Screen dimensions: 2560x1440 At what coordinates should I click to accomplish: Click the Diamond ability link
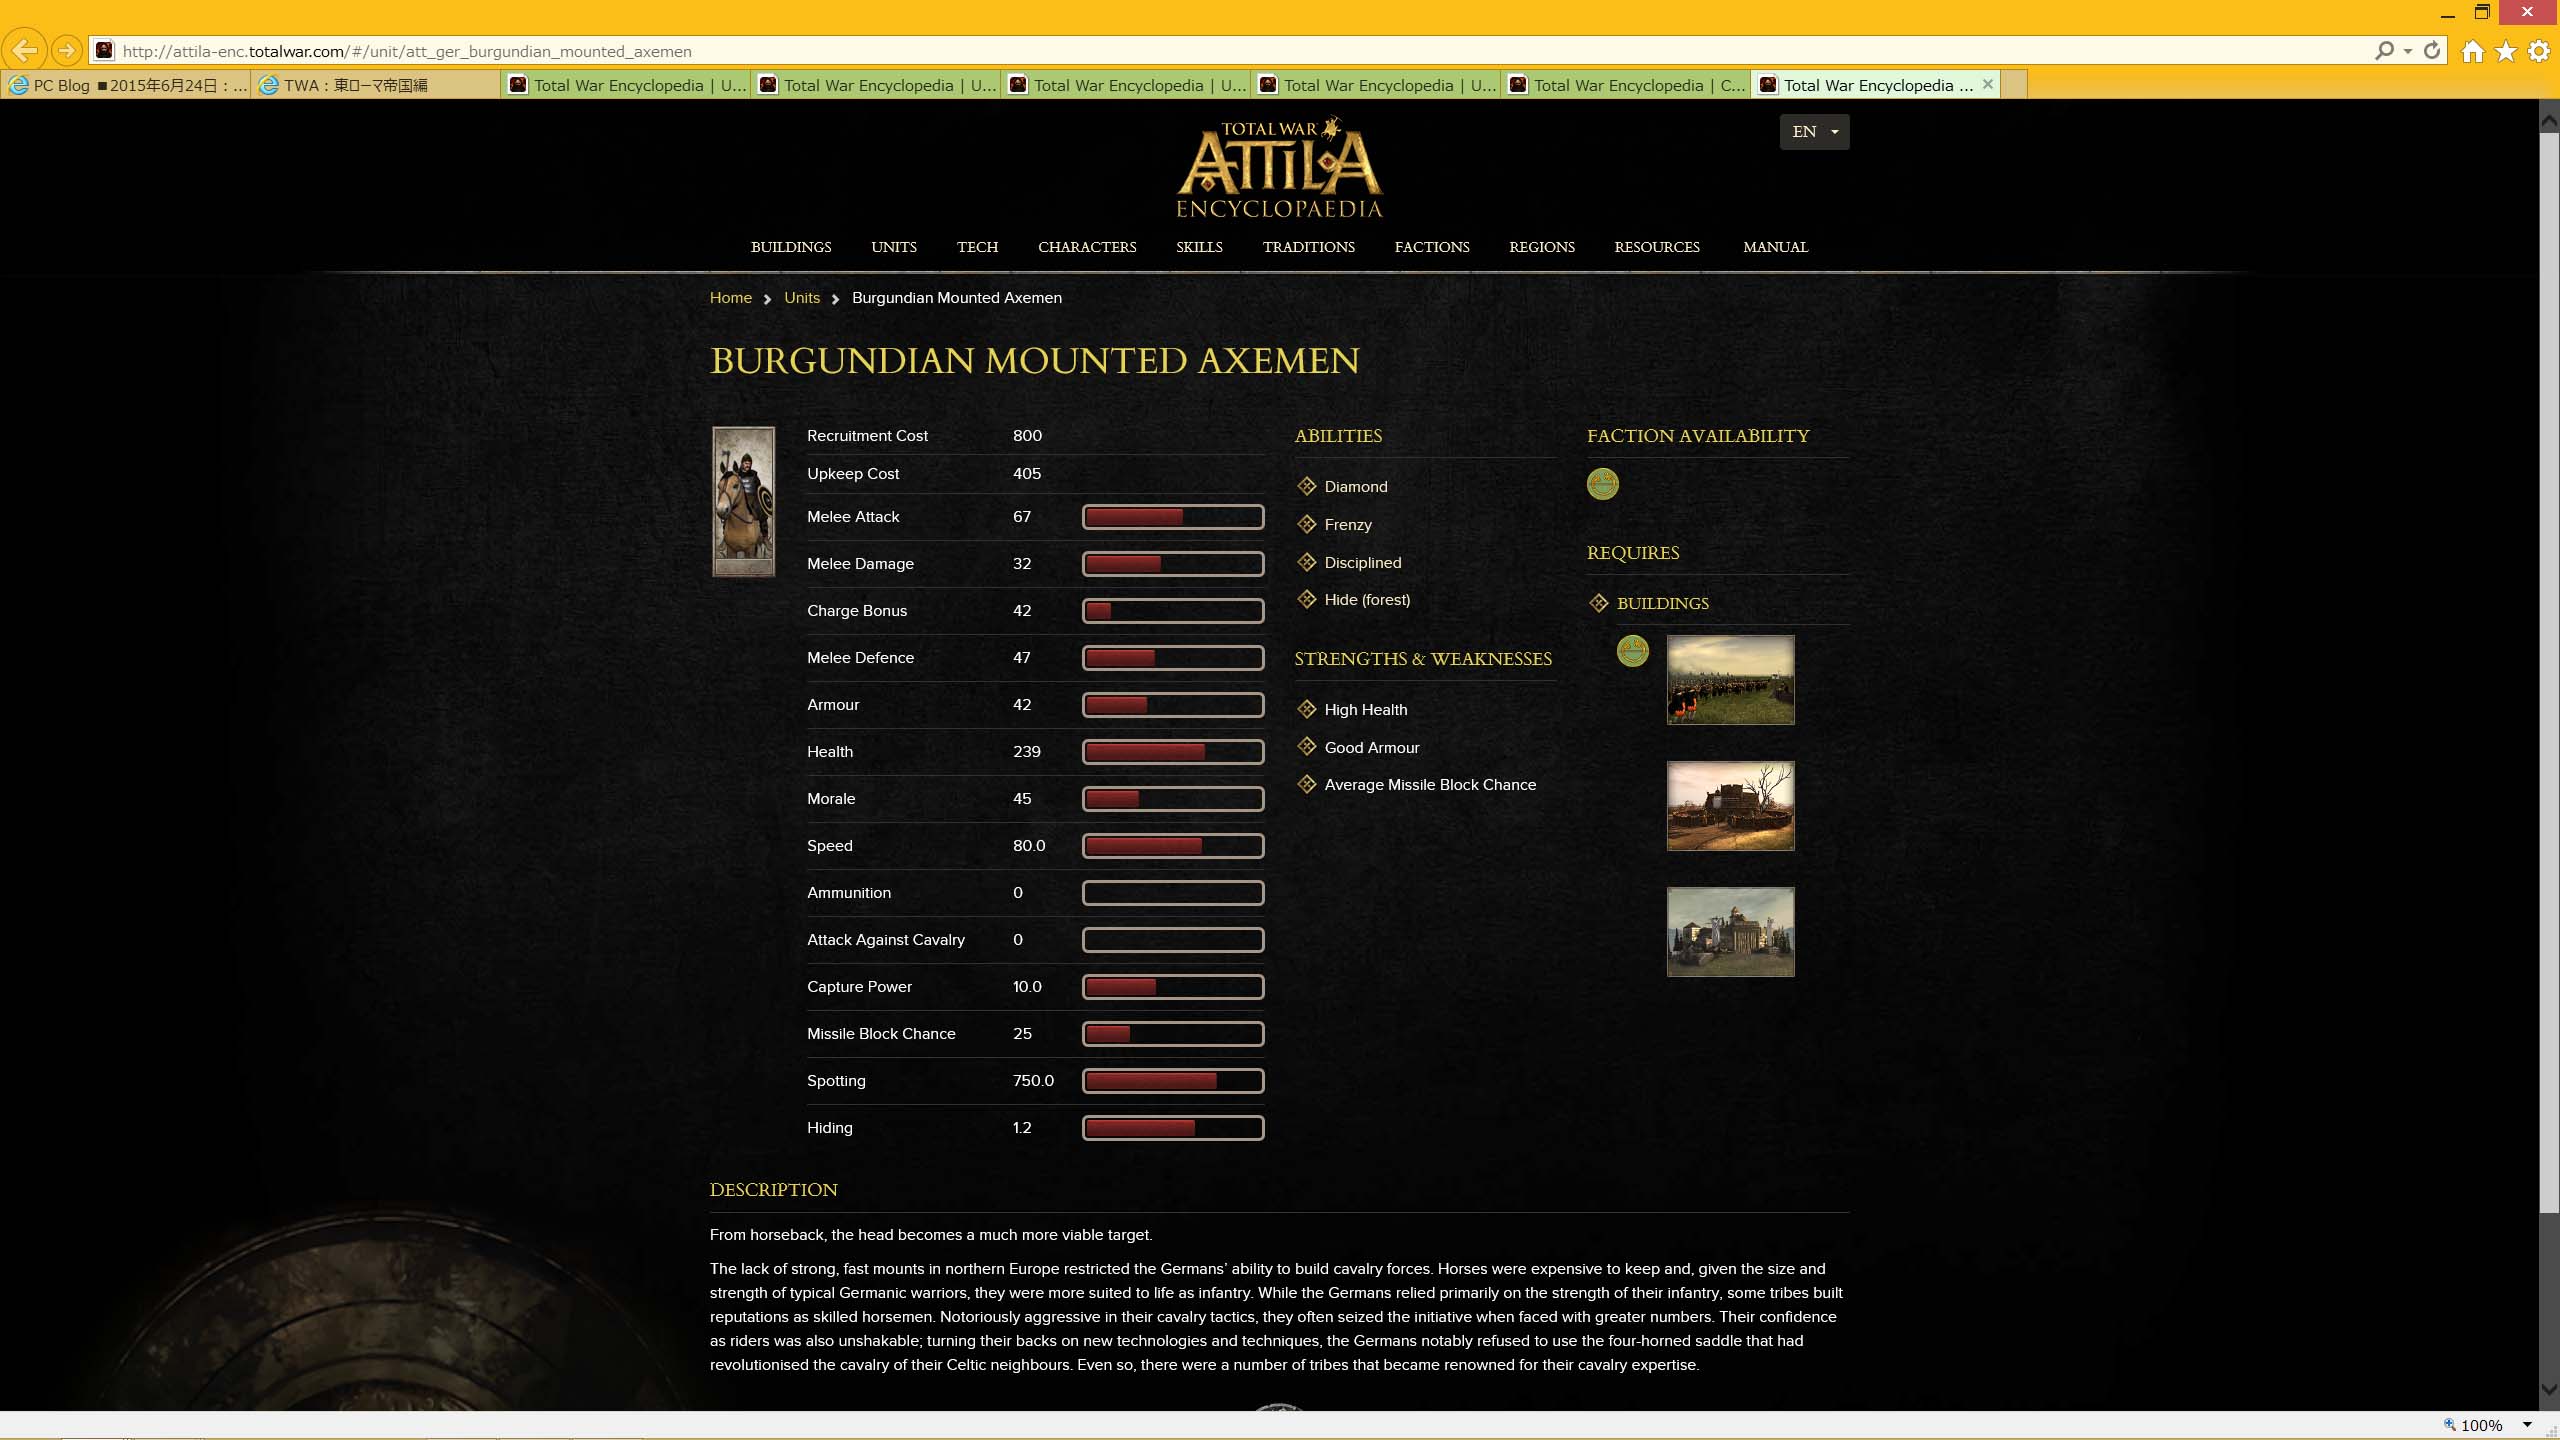tap(1355, 487)
